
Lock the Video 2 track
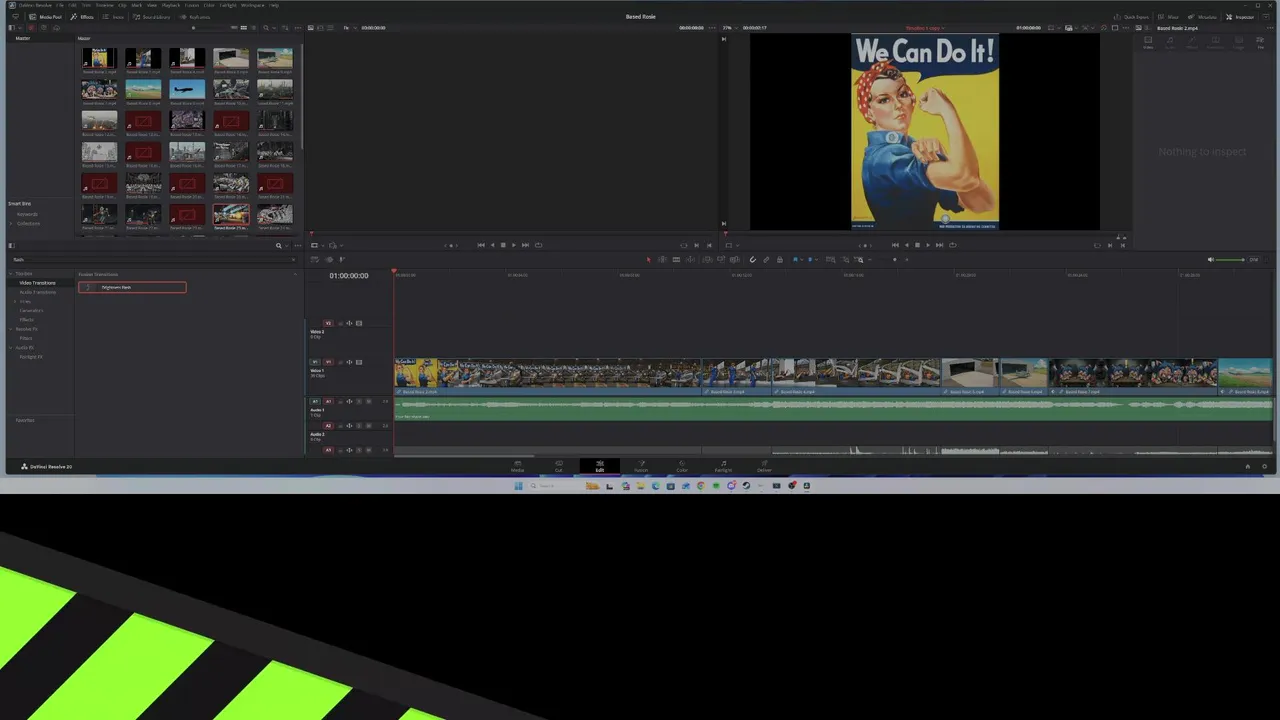340,323
